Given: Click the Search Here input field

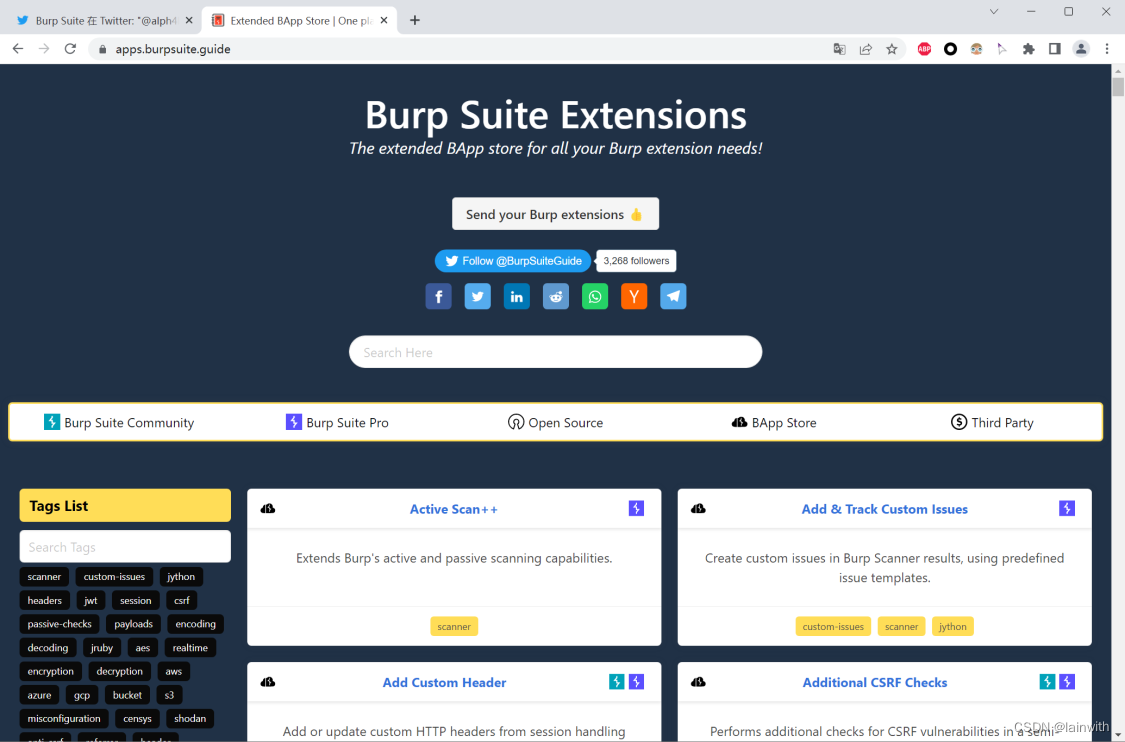Looking at the screenshot, I should tap(555, 352).
